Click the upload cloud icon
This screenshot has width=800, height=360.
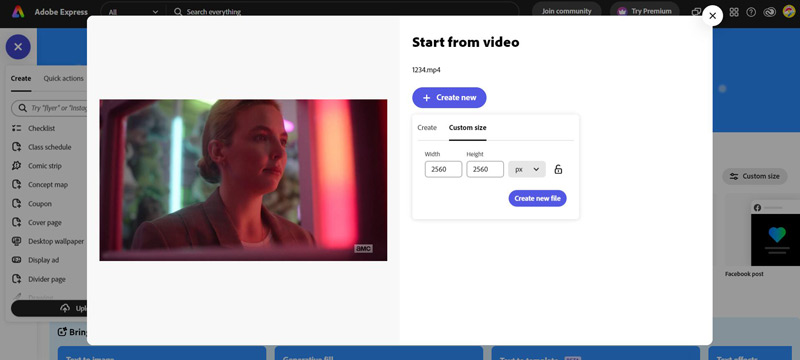[x=65, y=308]
